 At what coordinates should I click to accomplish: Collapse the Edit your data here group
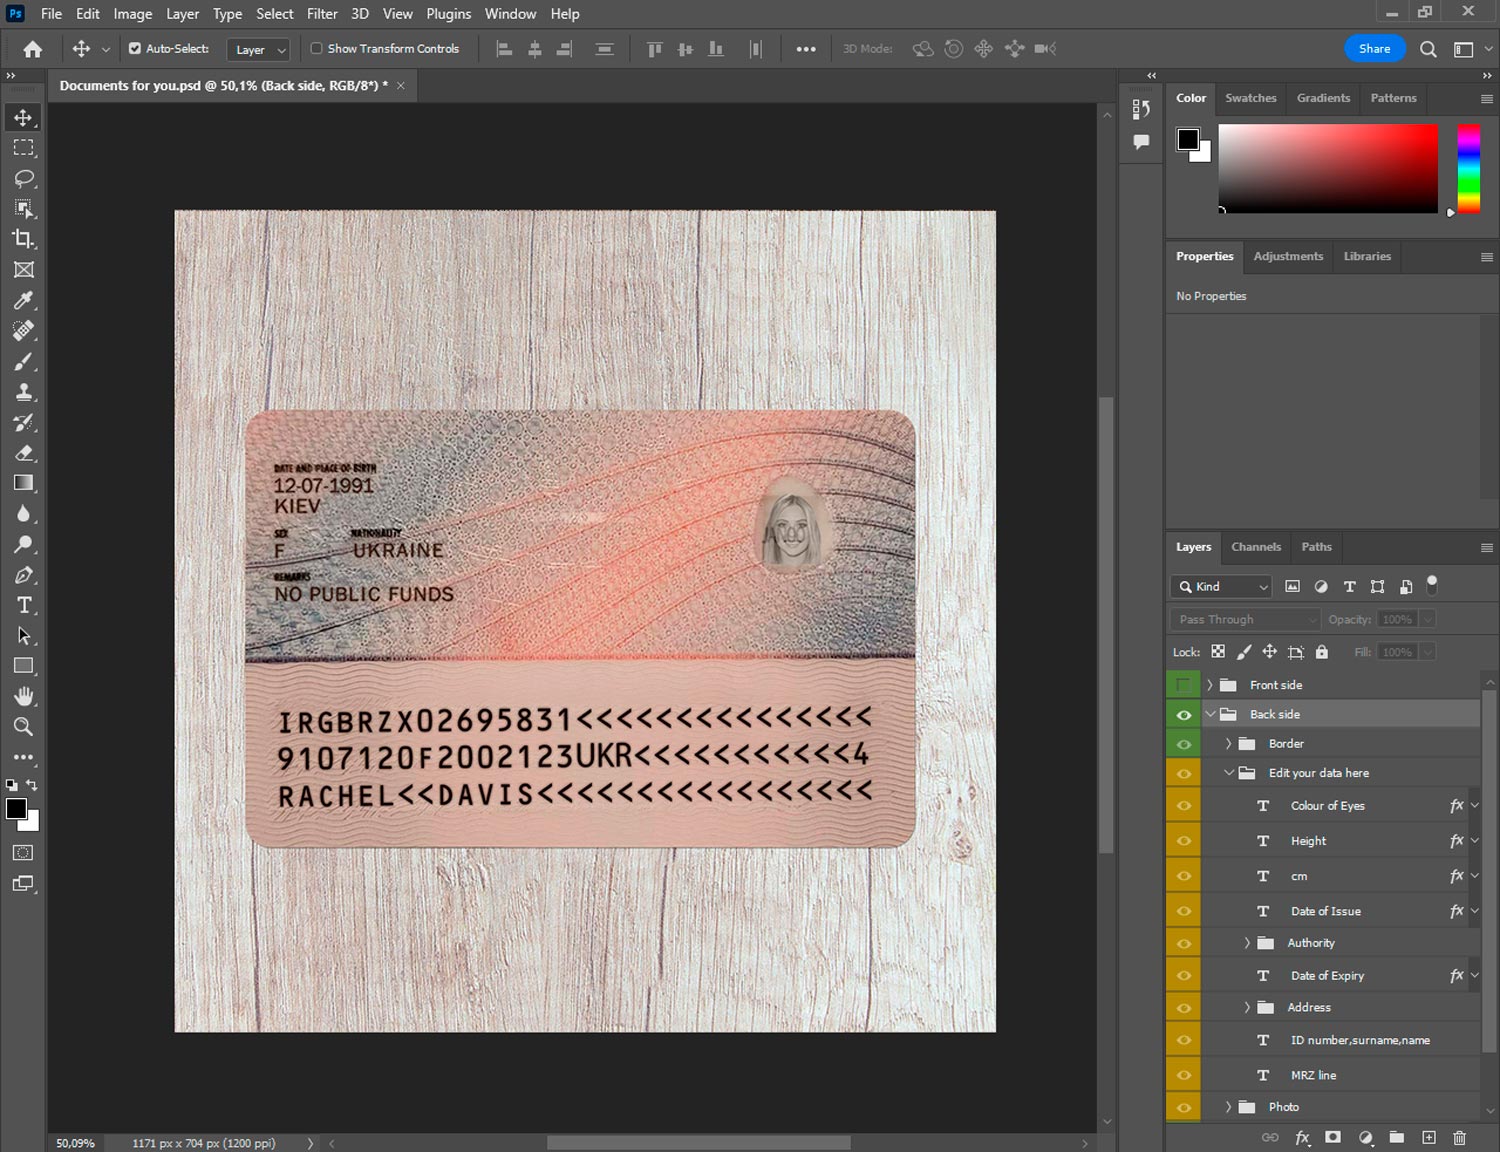point(1229,772)
